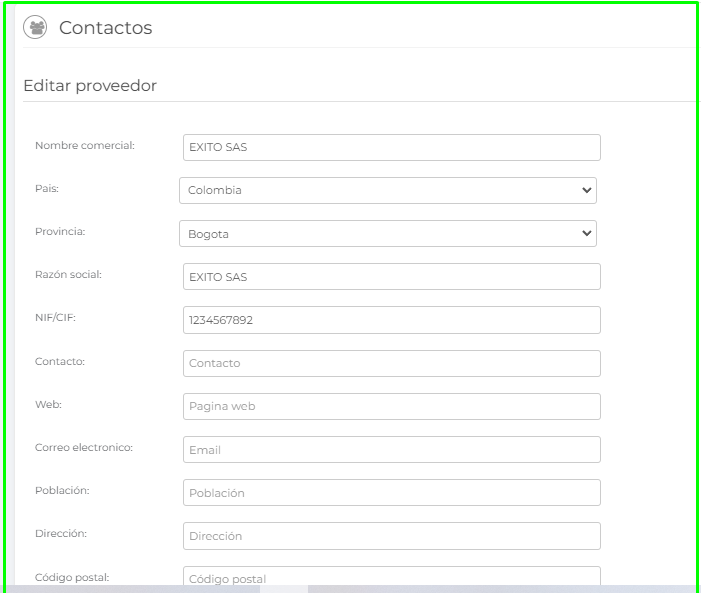Select the Contacto input field
Viewport: 701px width, 593px height.
pos(391,363)
